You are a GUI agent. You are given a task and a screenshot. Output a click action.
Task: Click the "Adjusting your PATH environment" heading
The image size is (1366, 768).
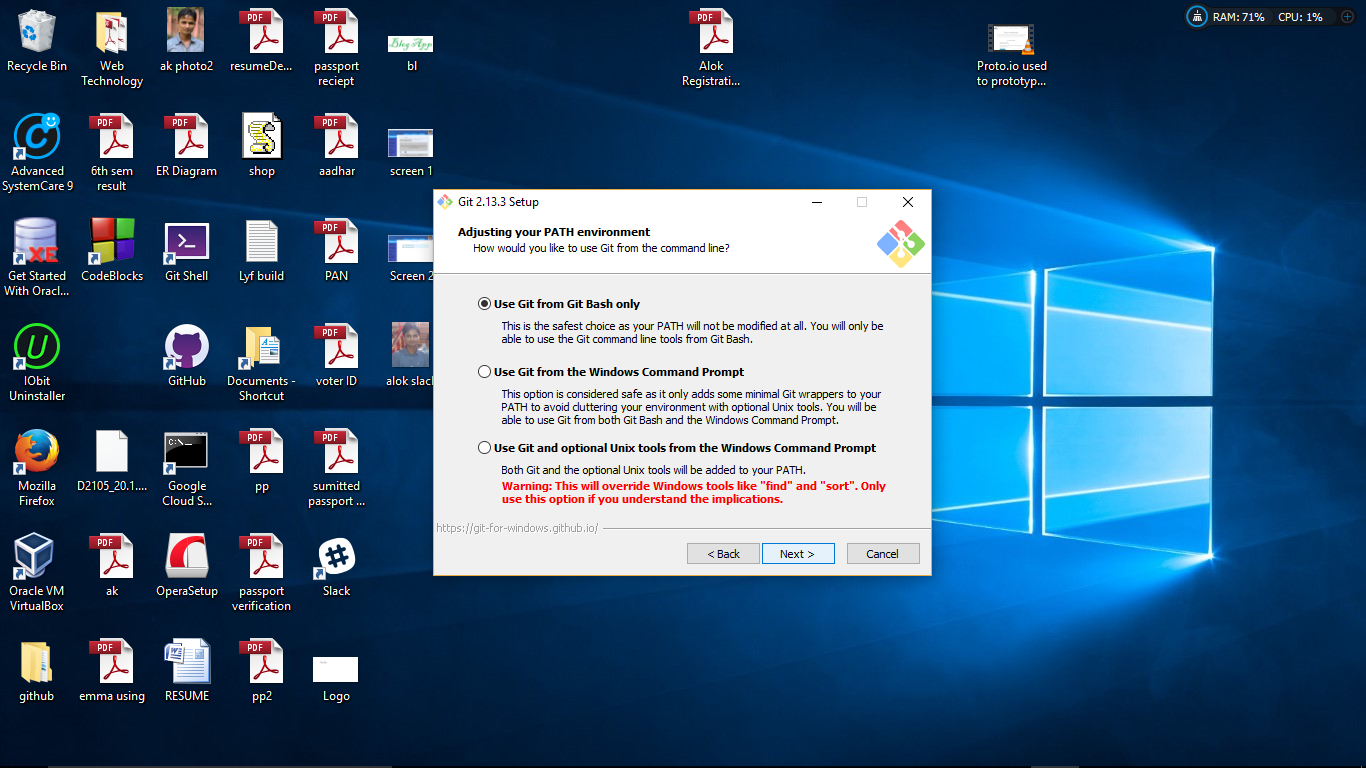pyautogui.click(x=554, y=232)
